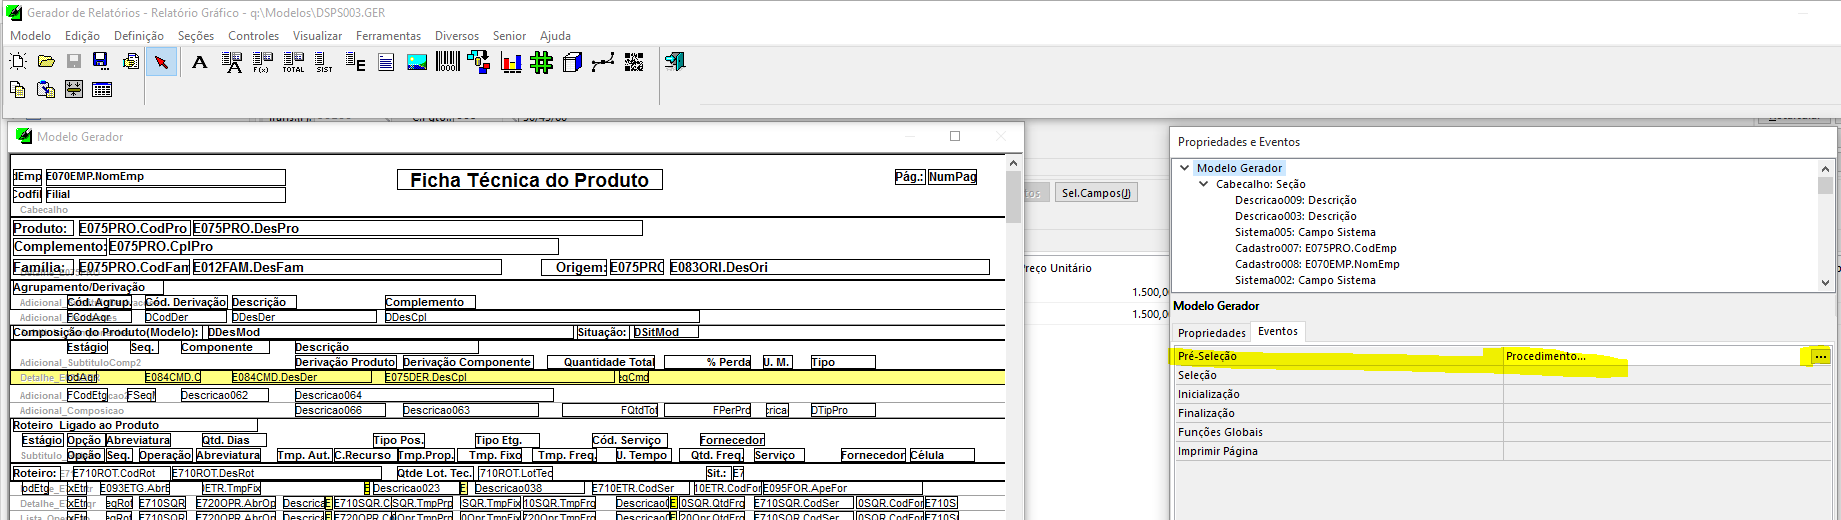Select Descricao009: Descrição in tree
The height and width of the screenshot is (520, 1841).
[x=1295, y=200]
